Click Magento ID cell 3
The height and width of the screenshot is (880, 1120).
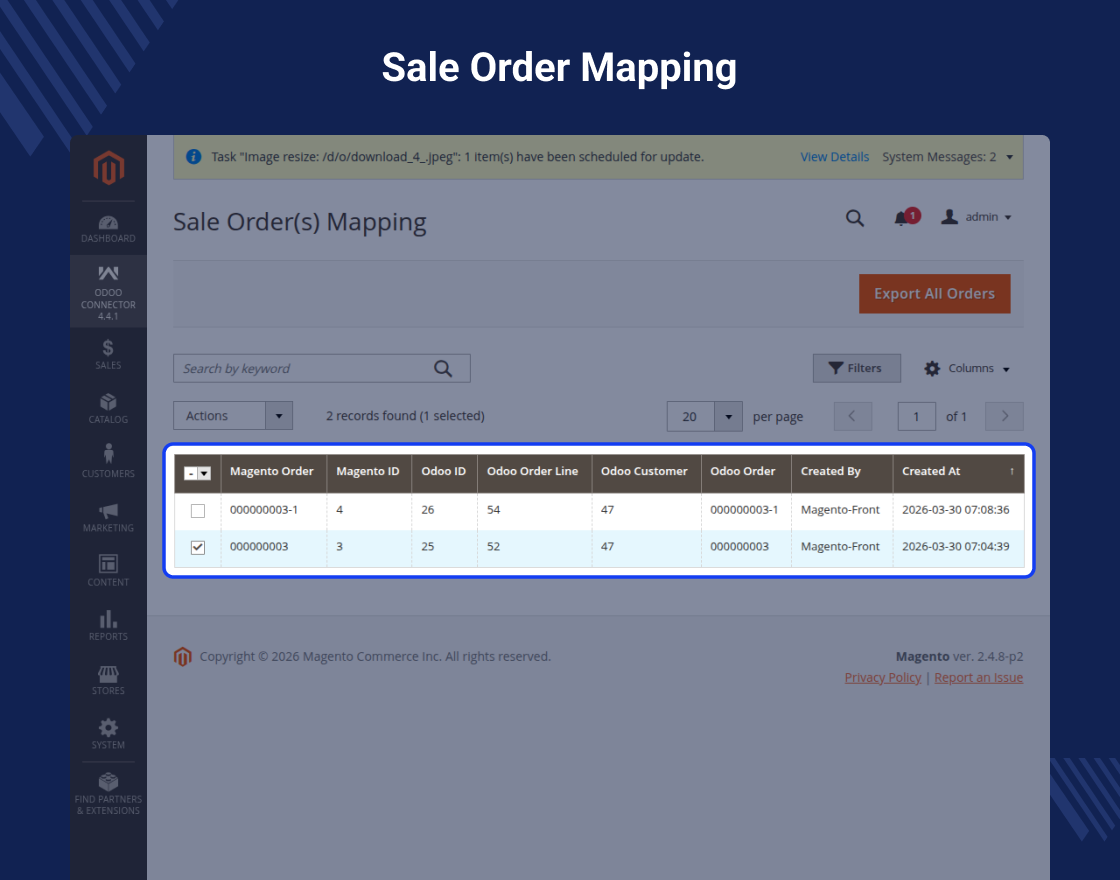click(339, 546)
